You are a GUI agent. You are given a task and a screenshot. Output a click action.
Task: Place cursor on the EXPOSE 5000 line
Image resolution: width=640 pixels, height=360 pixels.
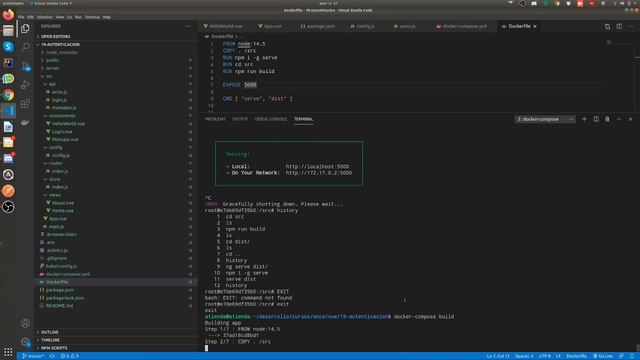click(x=240, y=85)
